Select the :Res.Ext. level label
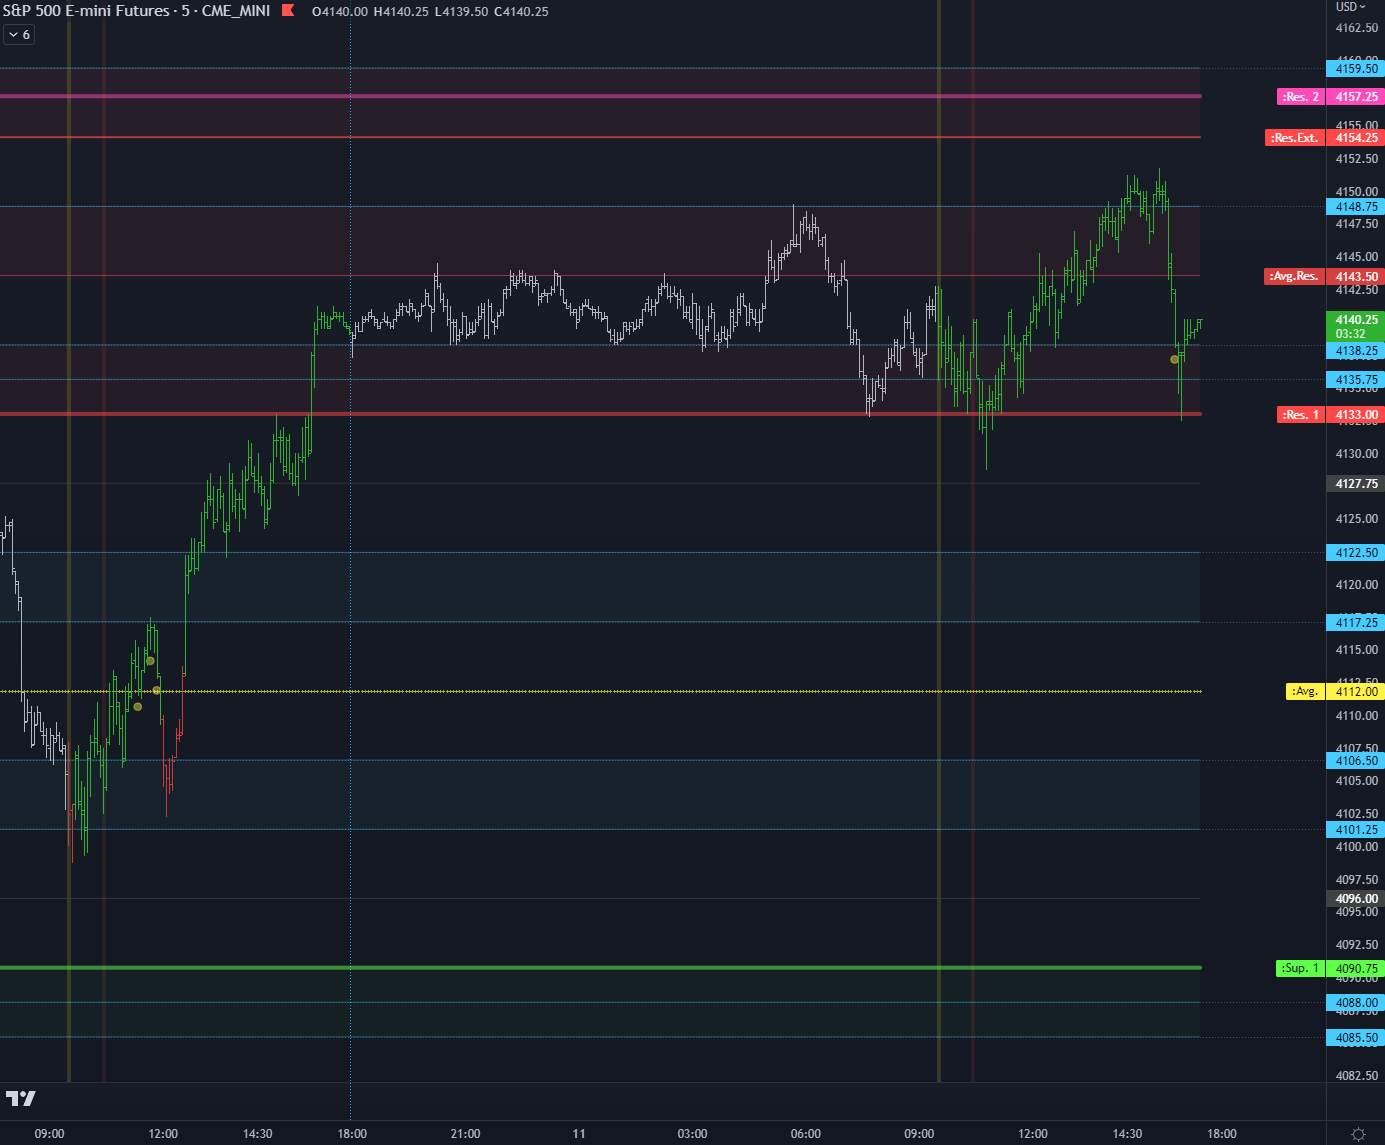 [x=1295, y=138]
